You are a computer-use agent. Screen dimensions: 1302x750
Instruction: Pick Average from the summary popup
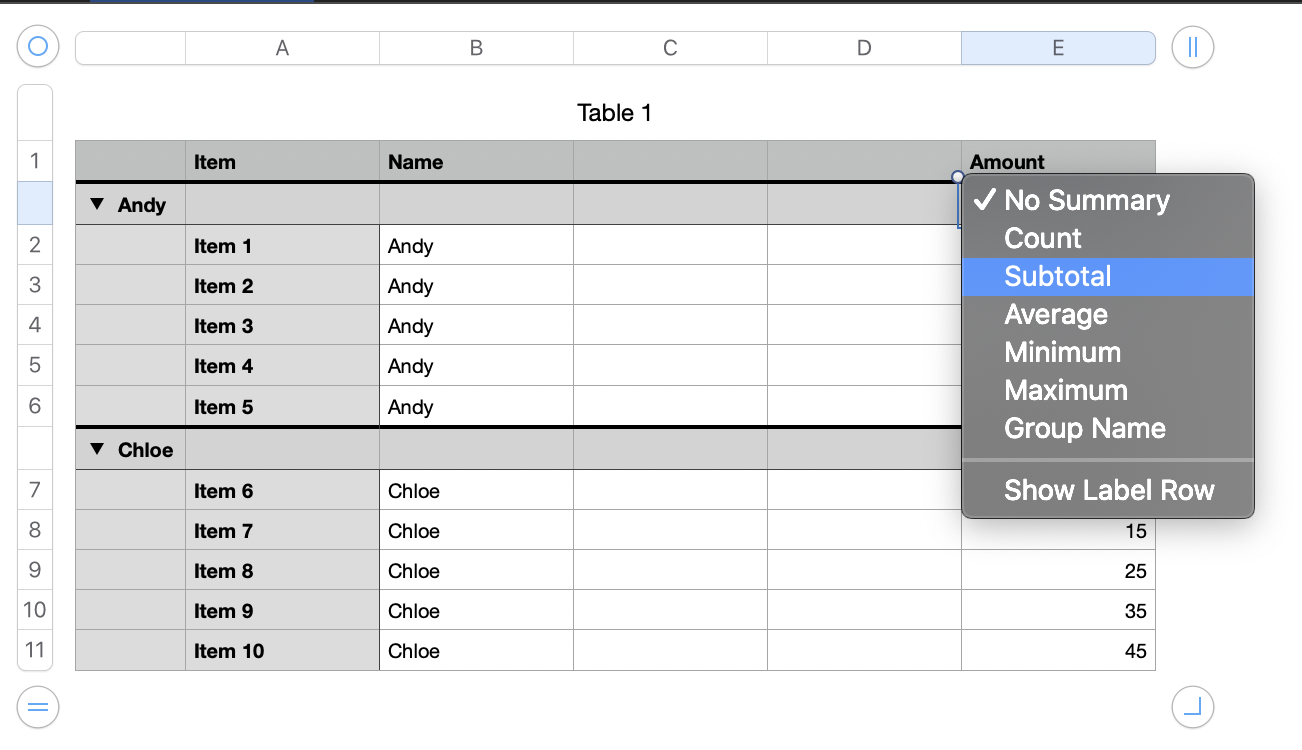pyautogui.click(x=1056, y=315)
